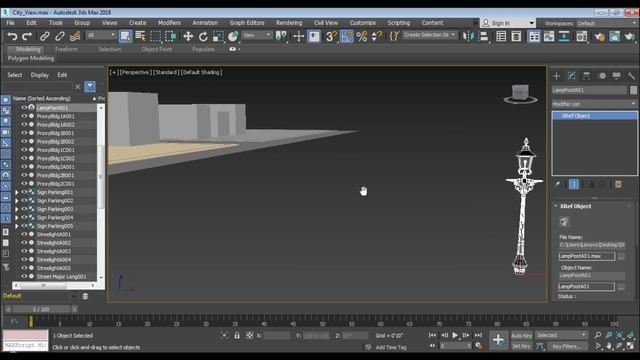640x360 pixels.
Task: Hide ProxyBldg2A001 via eye icon
Action: tap(24, 167)
